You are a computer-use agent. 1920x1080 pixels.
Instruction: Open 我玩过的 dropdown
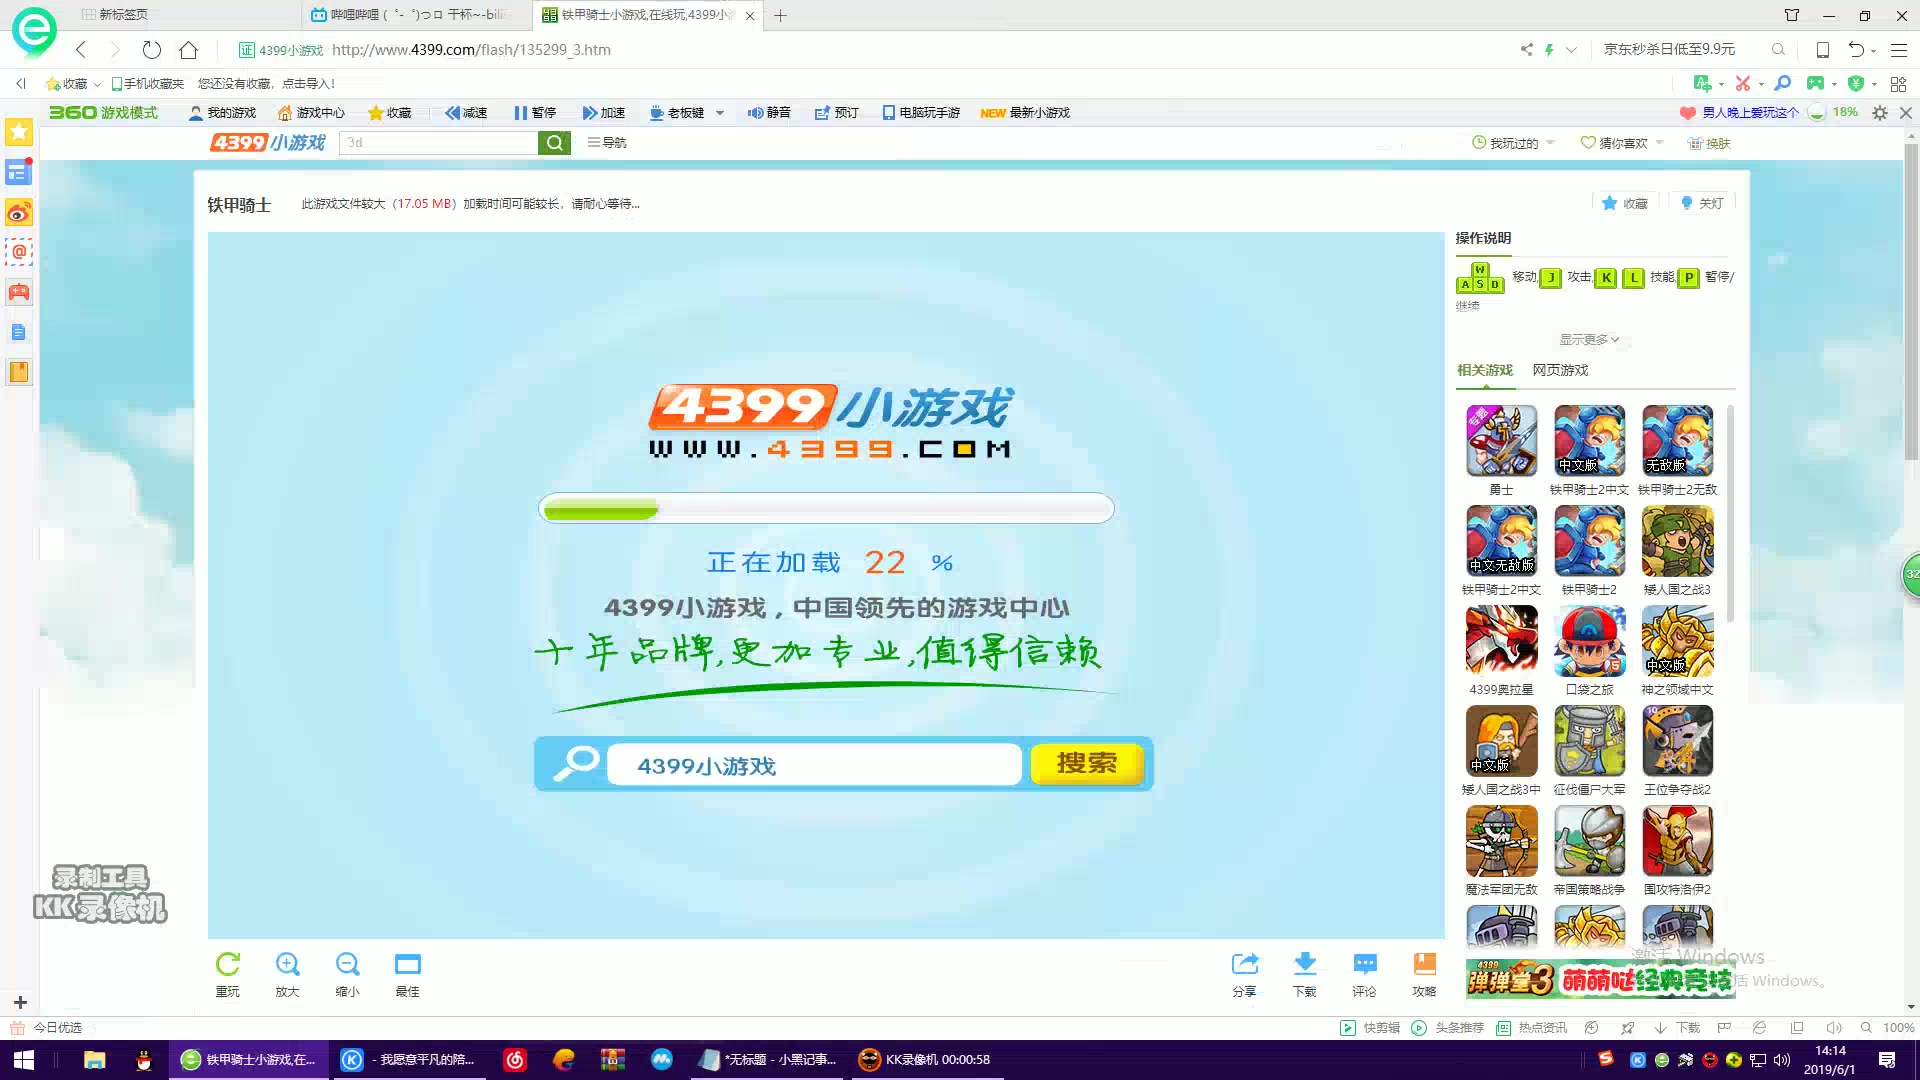1514,143
